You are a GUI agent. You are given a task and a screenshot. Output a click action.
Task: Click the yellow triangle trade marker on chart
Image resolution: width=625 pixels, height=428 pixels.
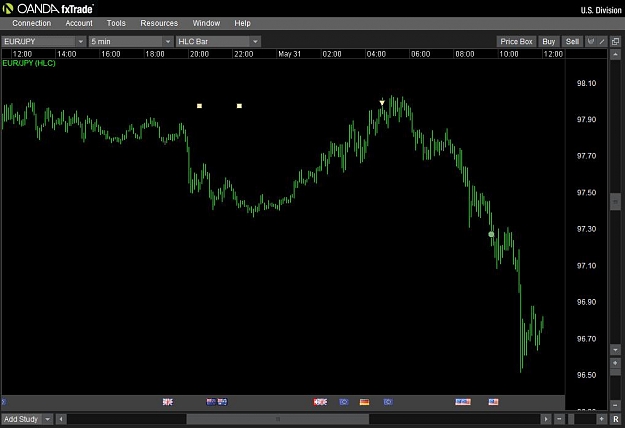pyautogui.click(x=382, y=102)
